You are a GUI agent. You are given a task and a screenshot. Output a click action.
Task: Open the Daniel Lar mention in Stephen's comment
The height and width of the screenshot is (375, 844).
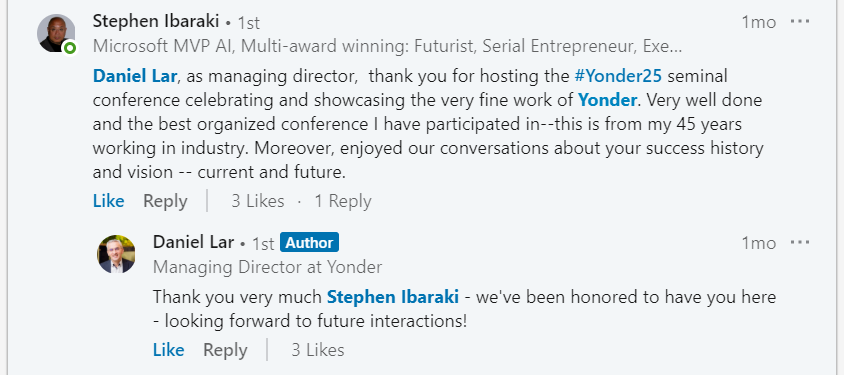point(135,76)
